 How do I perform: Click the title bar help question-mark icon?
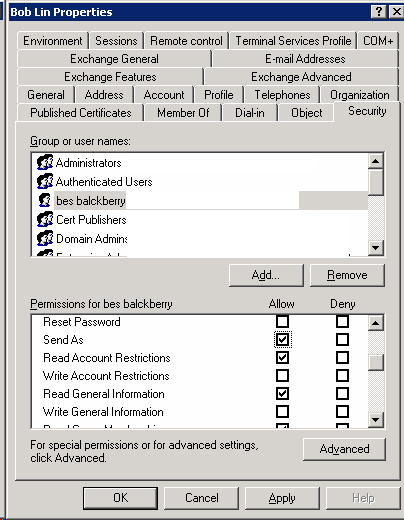click(x=378, y=12)
